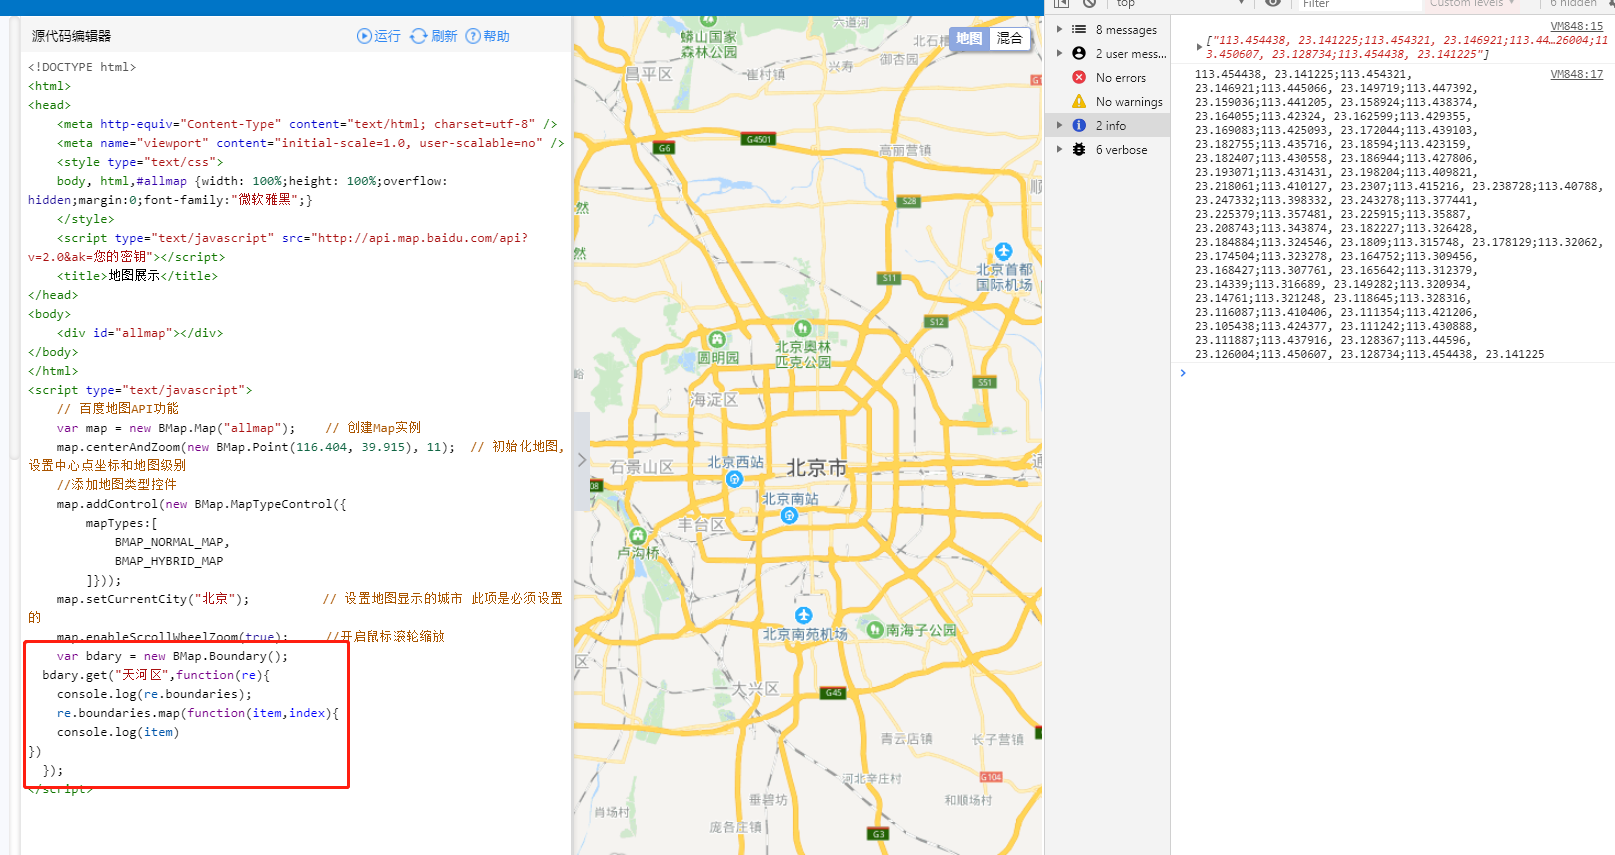Click the 青云店镇 label on map
This screenshot has height=855, width=1615.
pyautogui.click(x=906, y=738)
